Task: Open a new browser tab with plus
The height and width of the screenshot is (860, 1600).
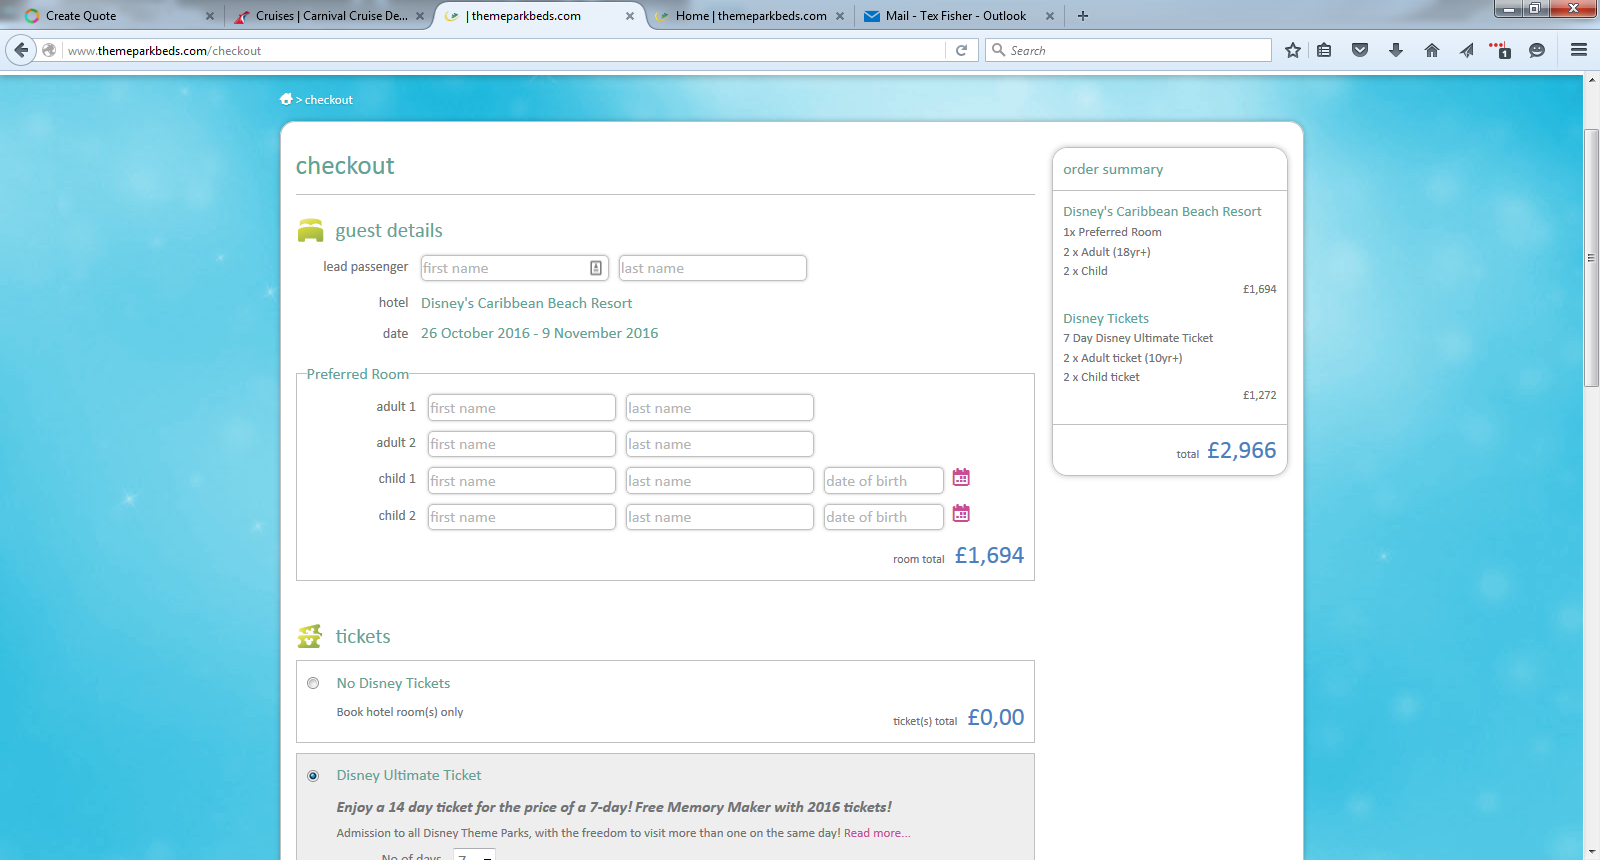Action: point(1083,16)
